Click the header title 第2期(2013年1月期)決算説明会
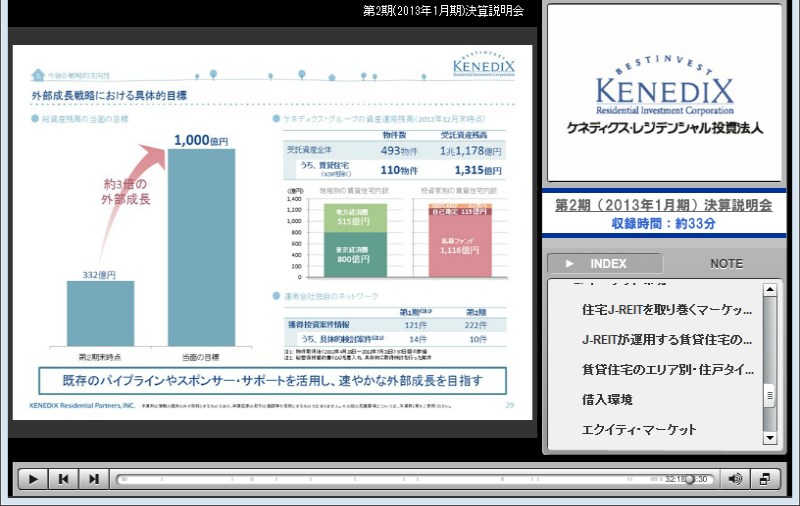 pyautogui.click(x=443, y=11)
